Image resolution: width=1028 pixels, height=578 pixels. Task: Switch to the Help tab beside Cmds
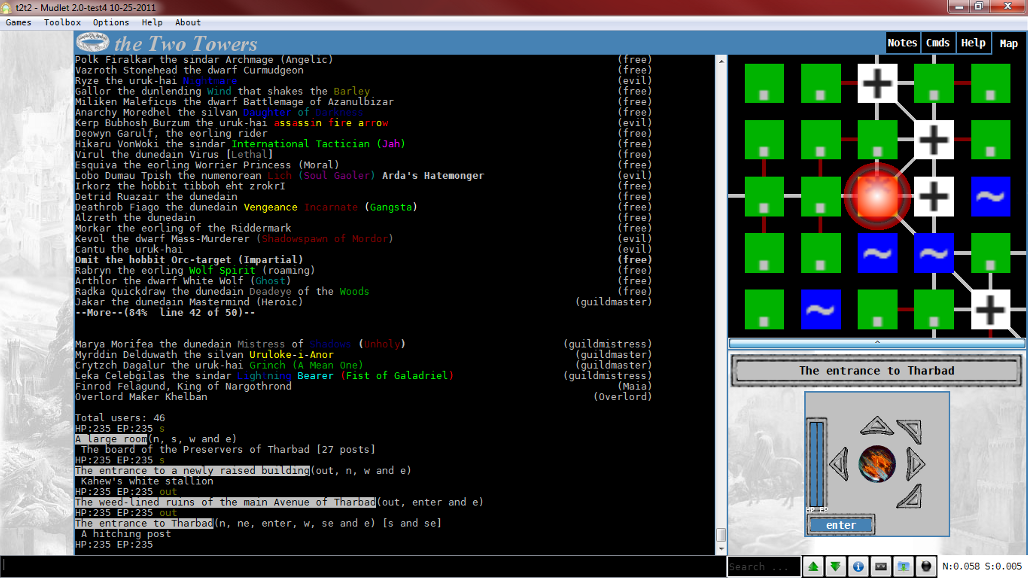click(x=973, y=43)
